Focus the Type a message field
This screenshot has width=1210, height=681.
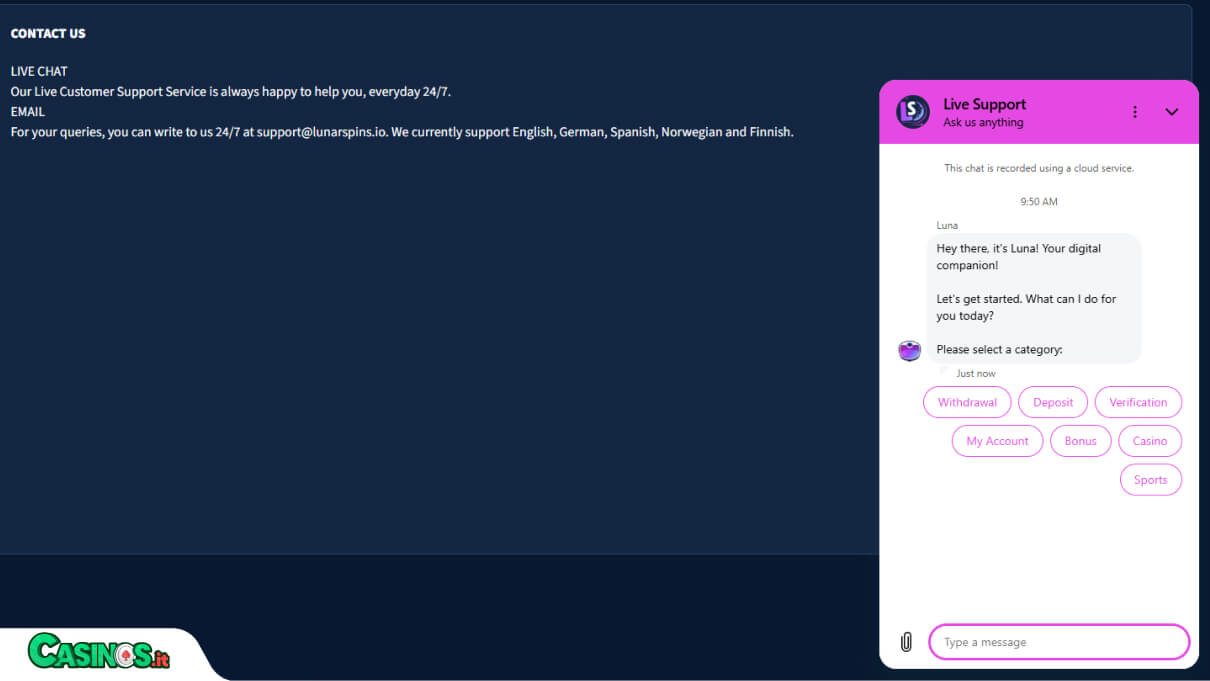click(x=1059, y=642)
